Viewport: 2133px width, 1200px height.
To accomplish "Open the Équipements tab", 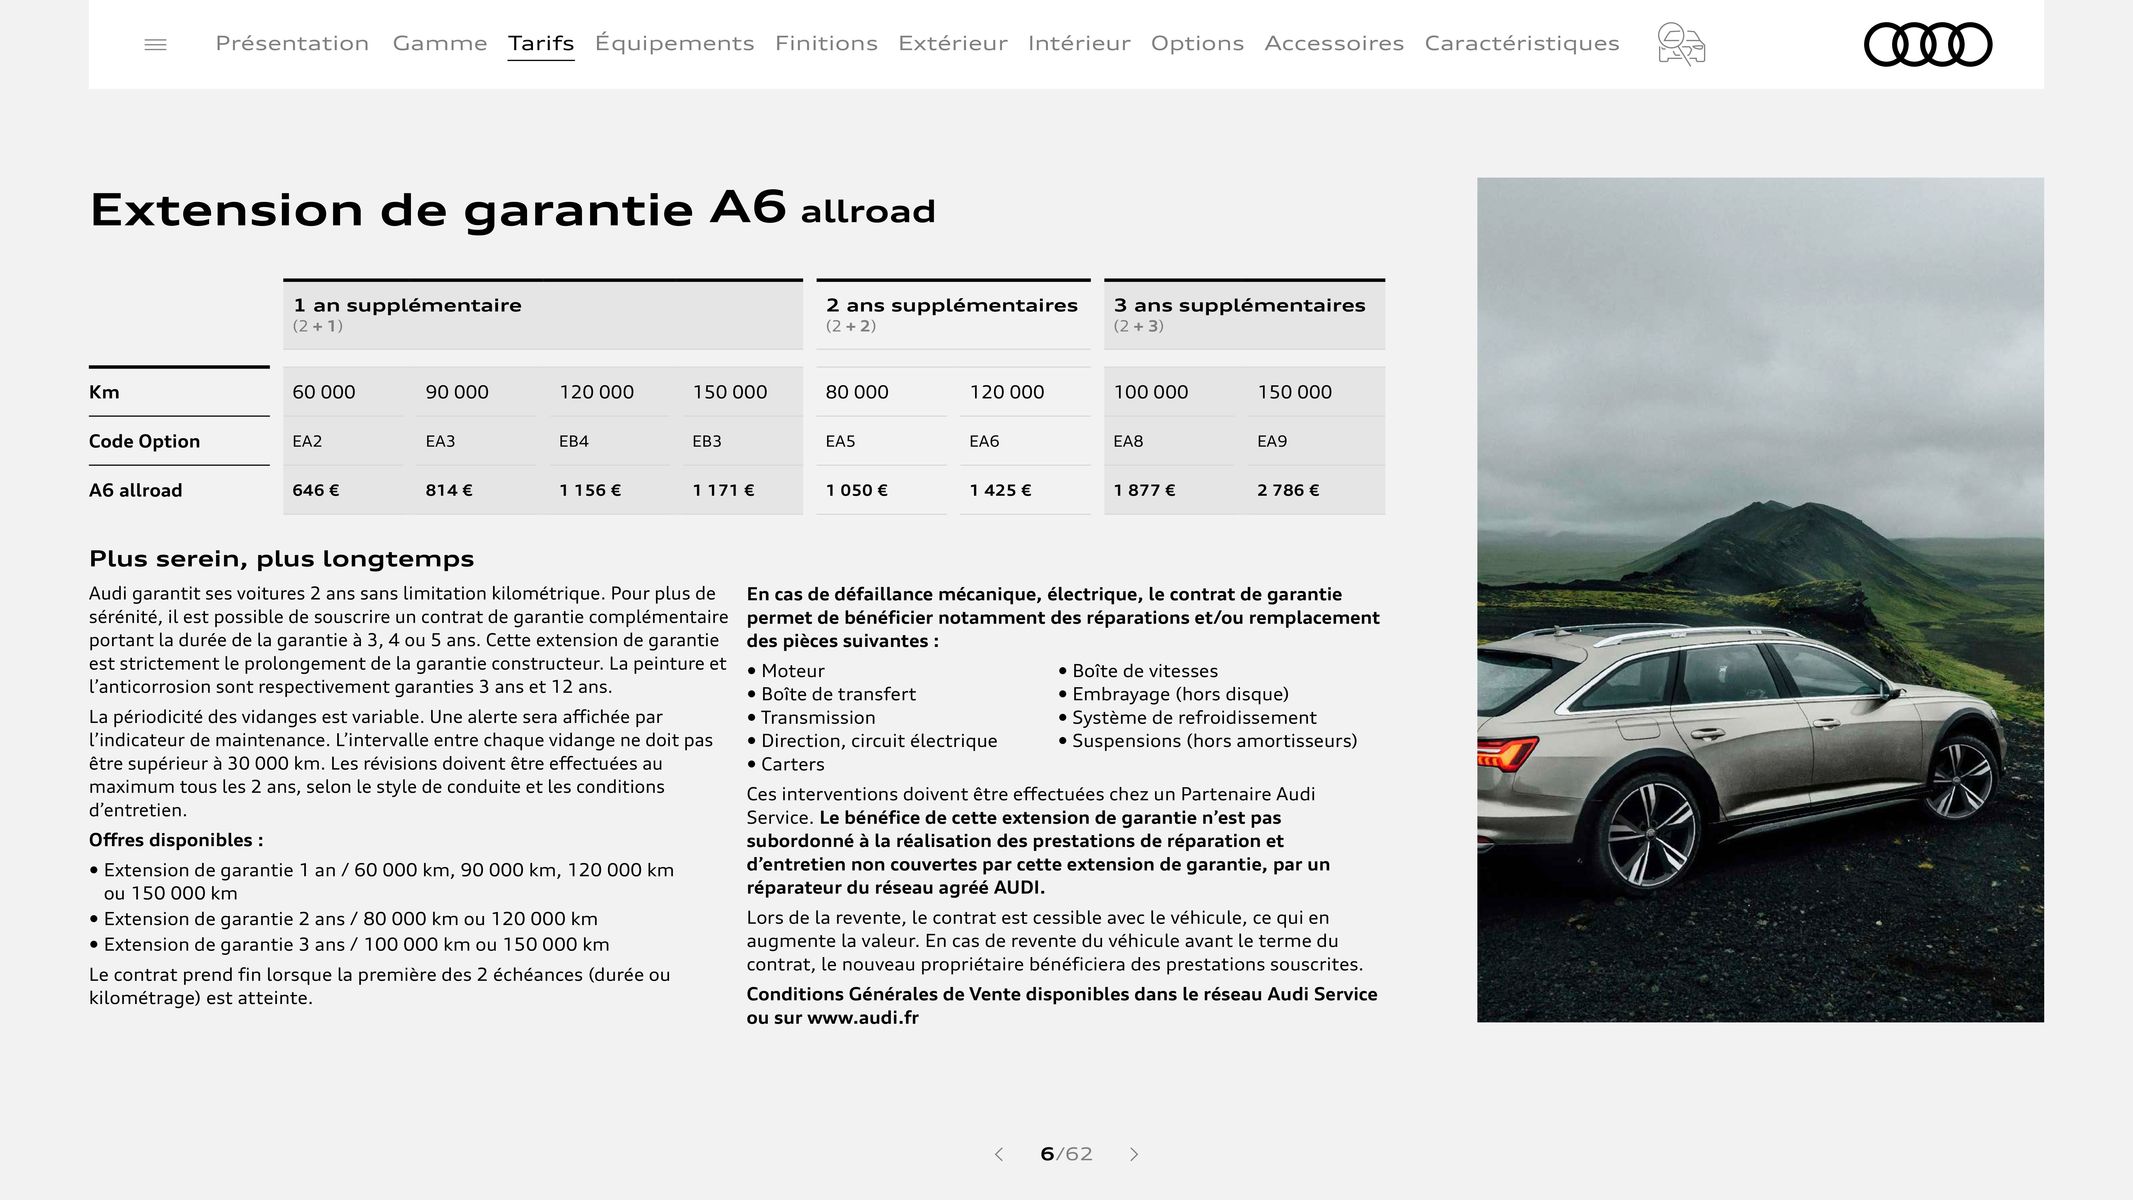I will coord(675,43).
